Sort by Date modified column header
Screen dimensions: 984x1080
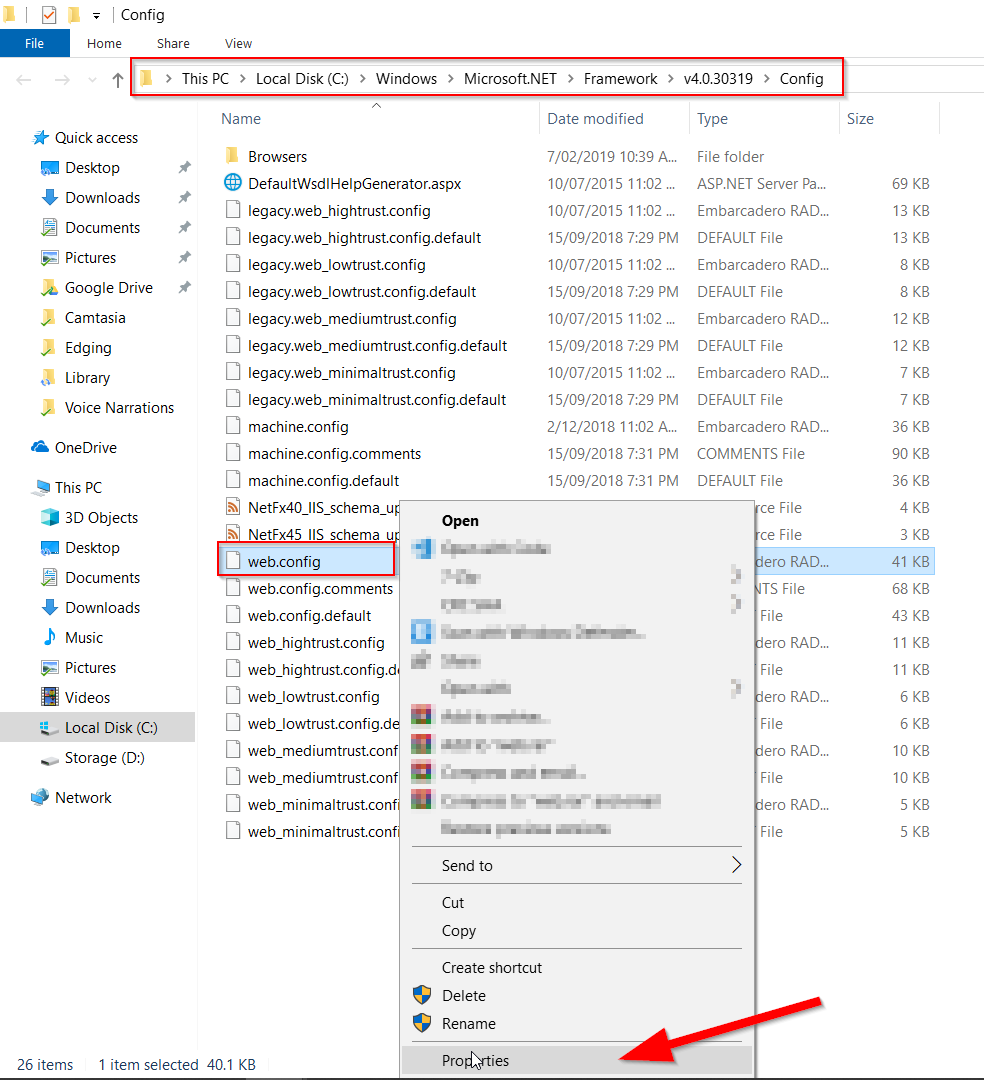[x=596, y=118]
